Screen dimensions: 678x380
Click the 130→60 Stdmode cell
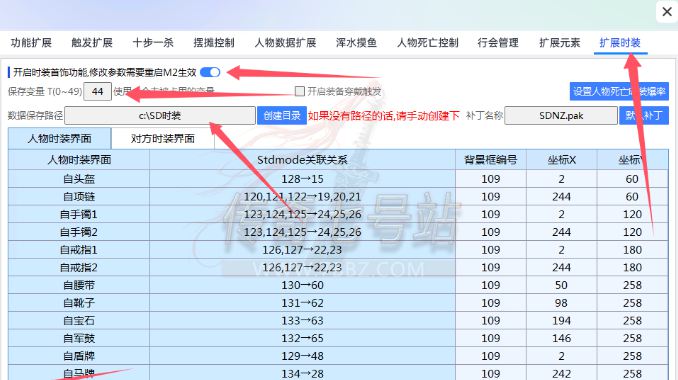pyautogui.click(x=302, y=285)
